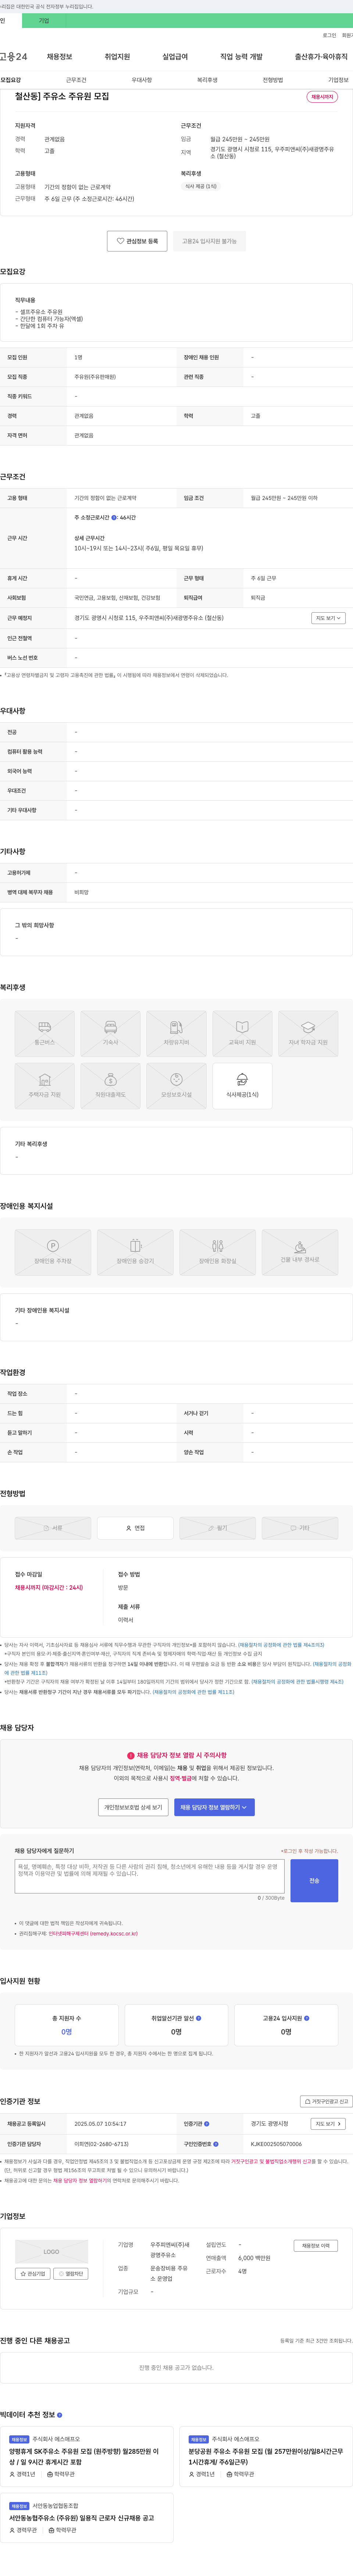This screenshot has width=353, height=2576.
Task: Open the 실업급여 main menu
Action: tap(175, 57)
